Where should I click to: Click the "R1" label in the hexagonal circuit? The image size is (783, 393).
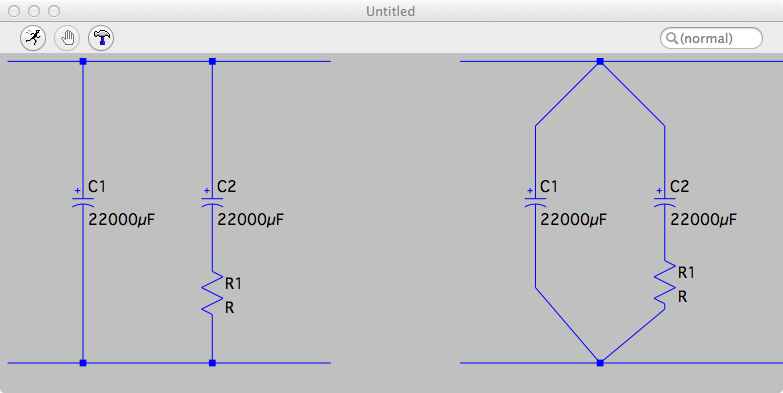click(686, 273)
